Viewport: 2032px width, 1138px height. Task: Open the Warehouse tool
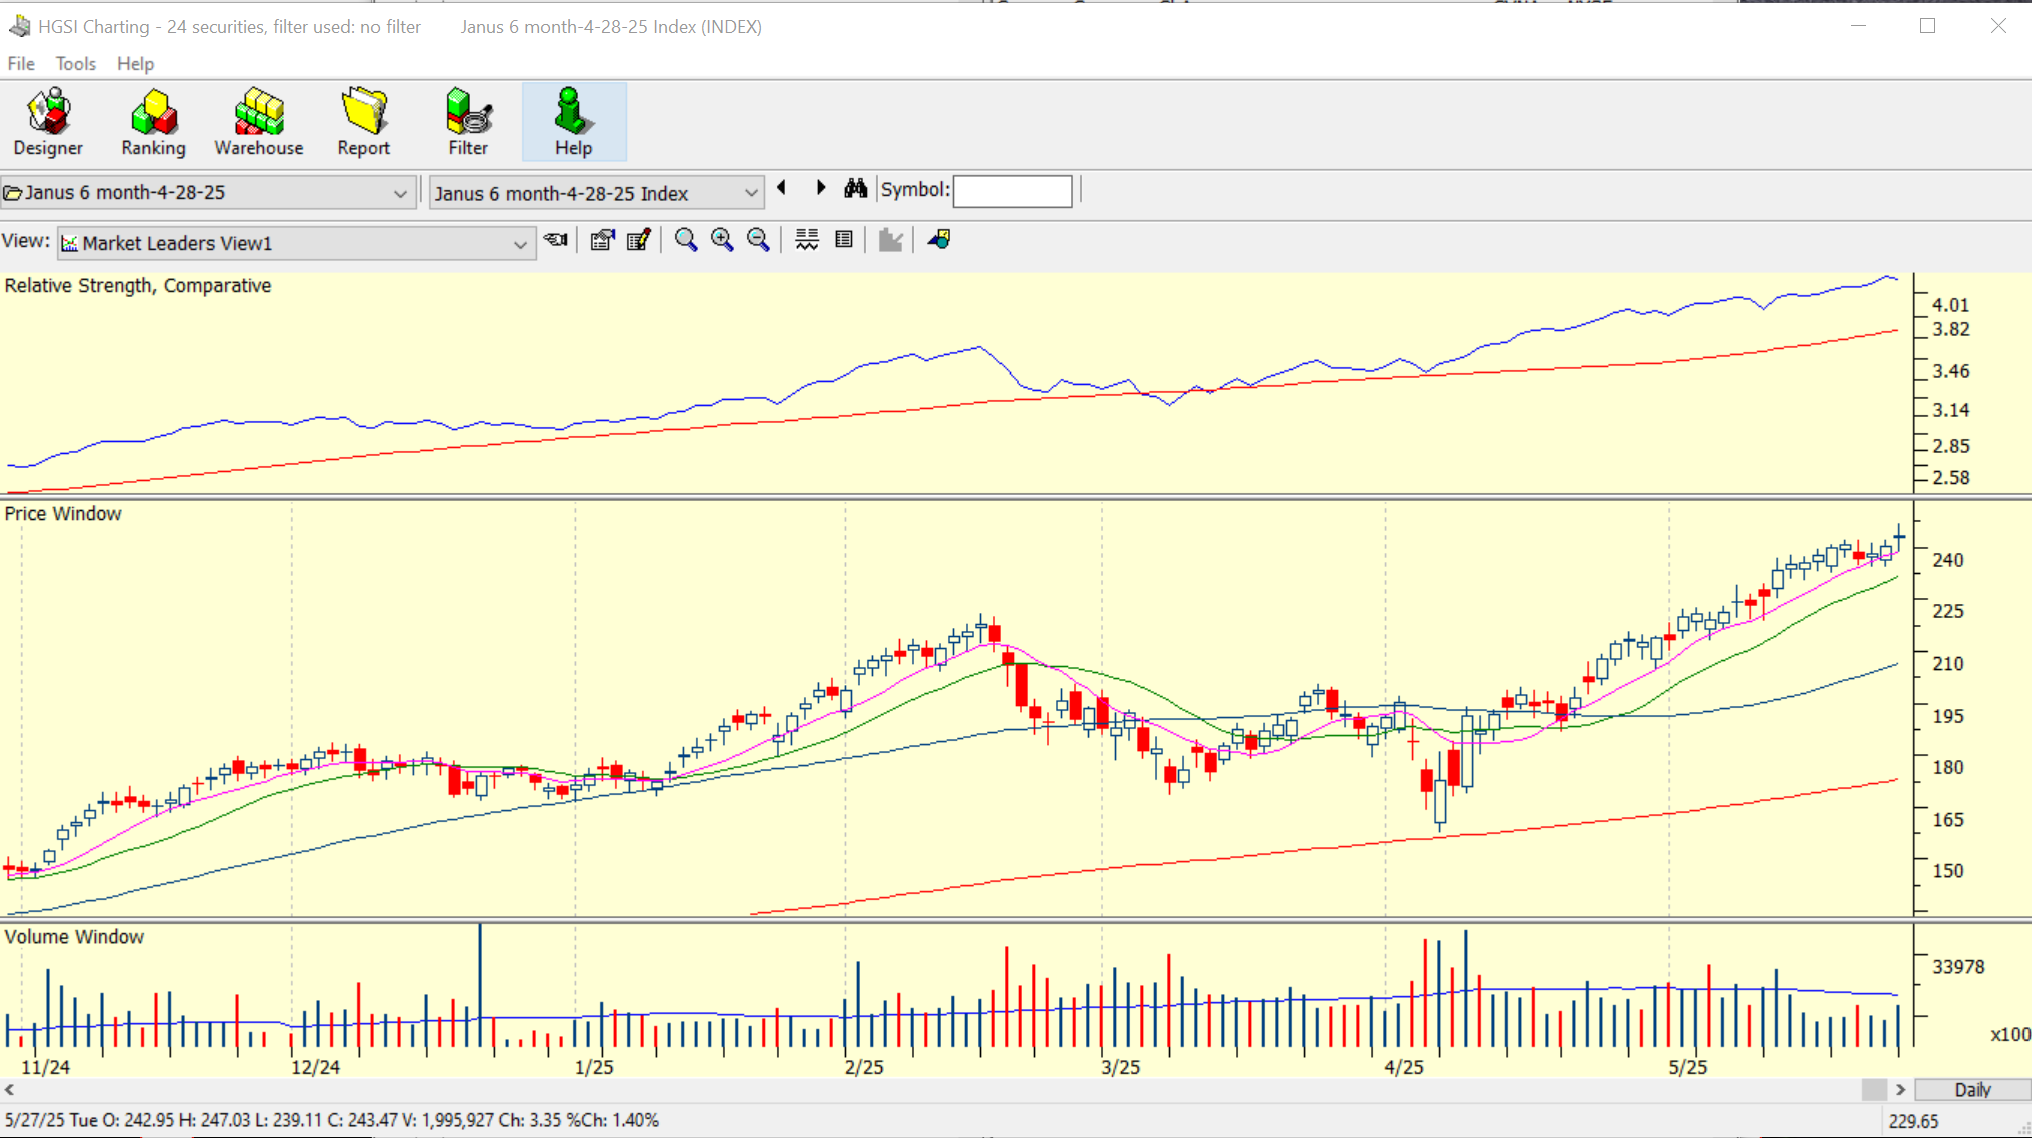pos(258,122)
